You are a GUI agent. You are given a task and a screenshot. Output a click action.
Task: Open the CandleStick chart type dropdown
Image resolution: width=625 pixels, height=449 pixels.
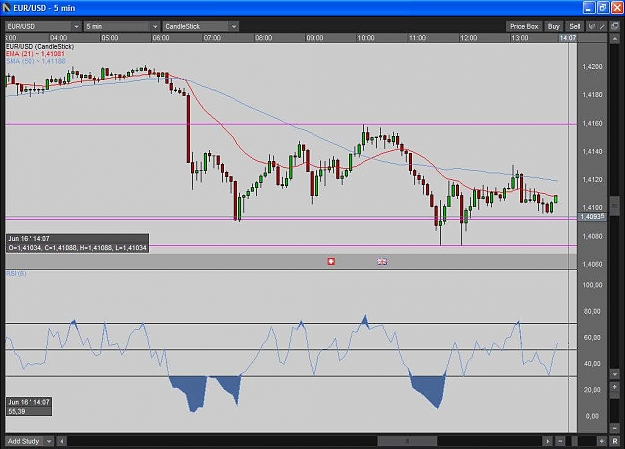click(x=200, y=26)
